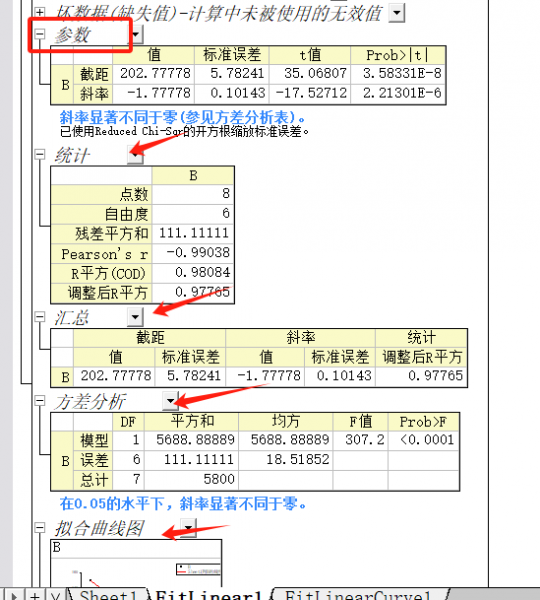The height and width of the screenshot is (600, 540).
Task: Click the 点数 value 8
Action: [193, 194]
